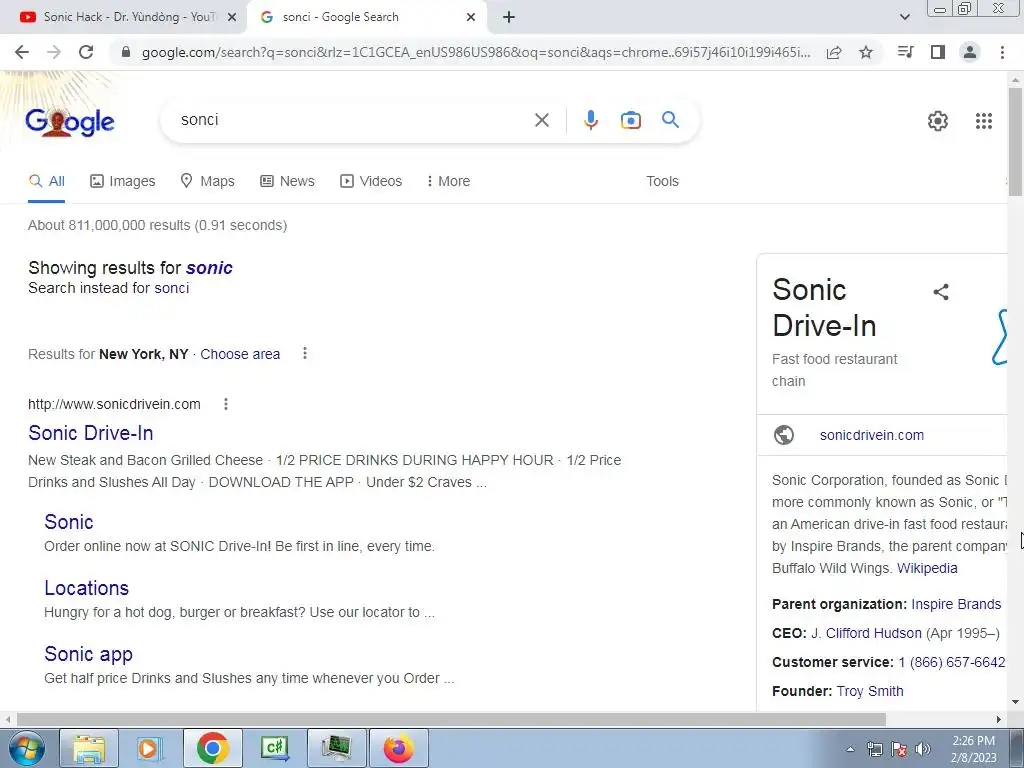
Task: Call customer service number link
Action: tap(952, 662)
